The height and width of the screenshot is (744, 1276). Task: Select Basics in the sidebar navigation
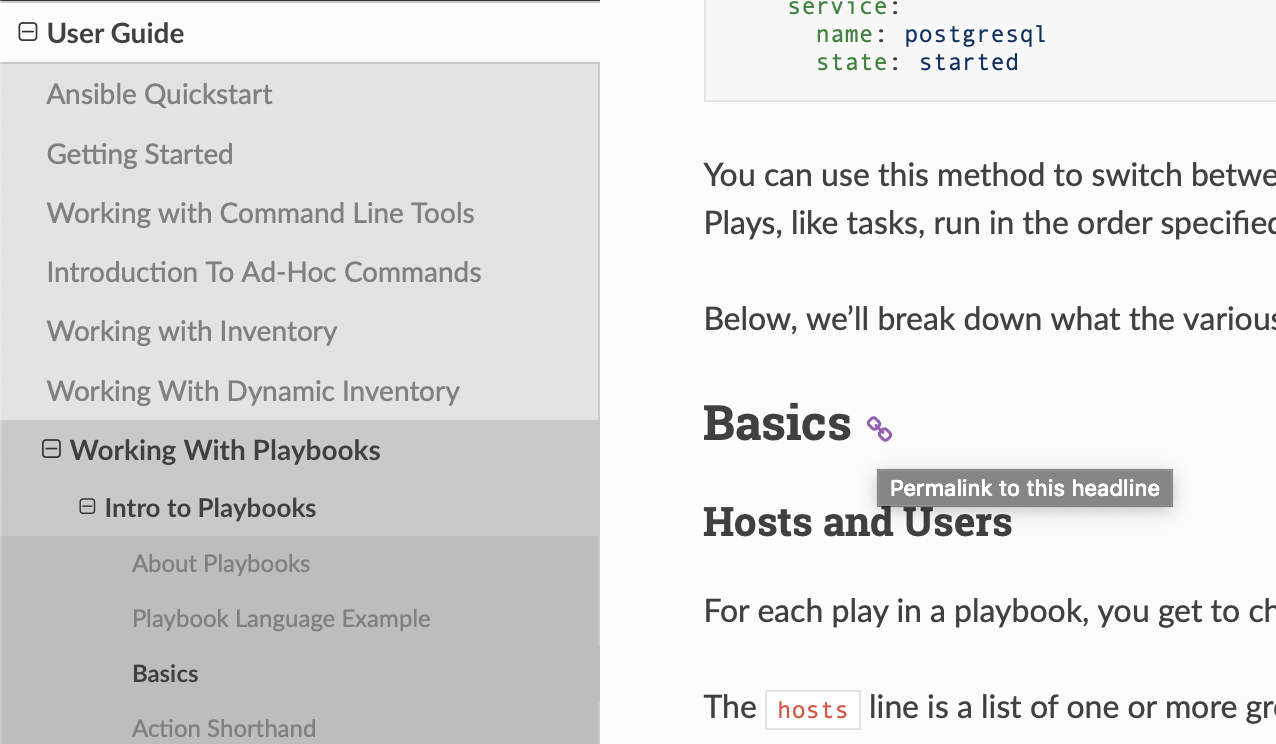coord(165,673)
